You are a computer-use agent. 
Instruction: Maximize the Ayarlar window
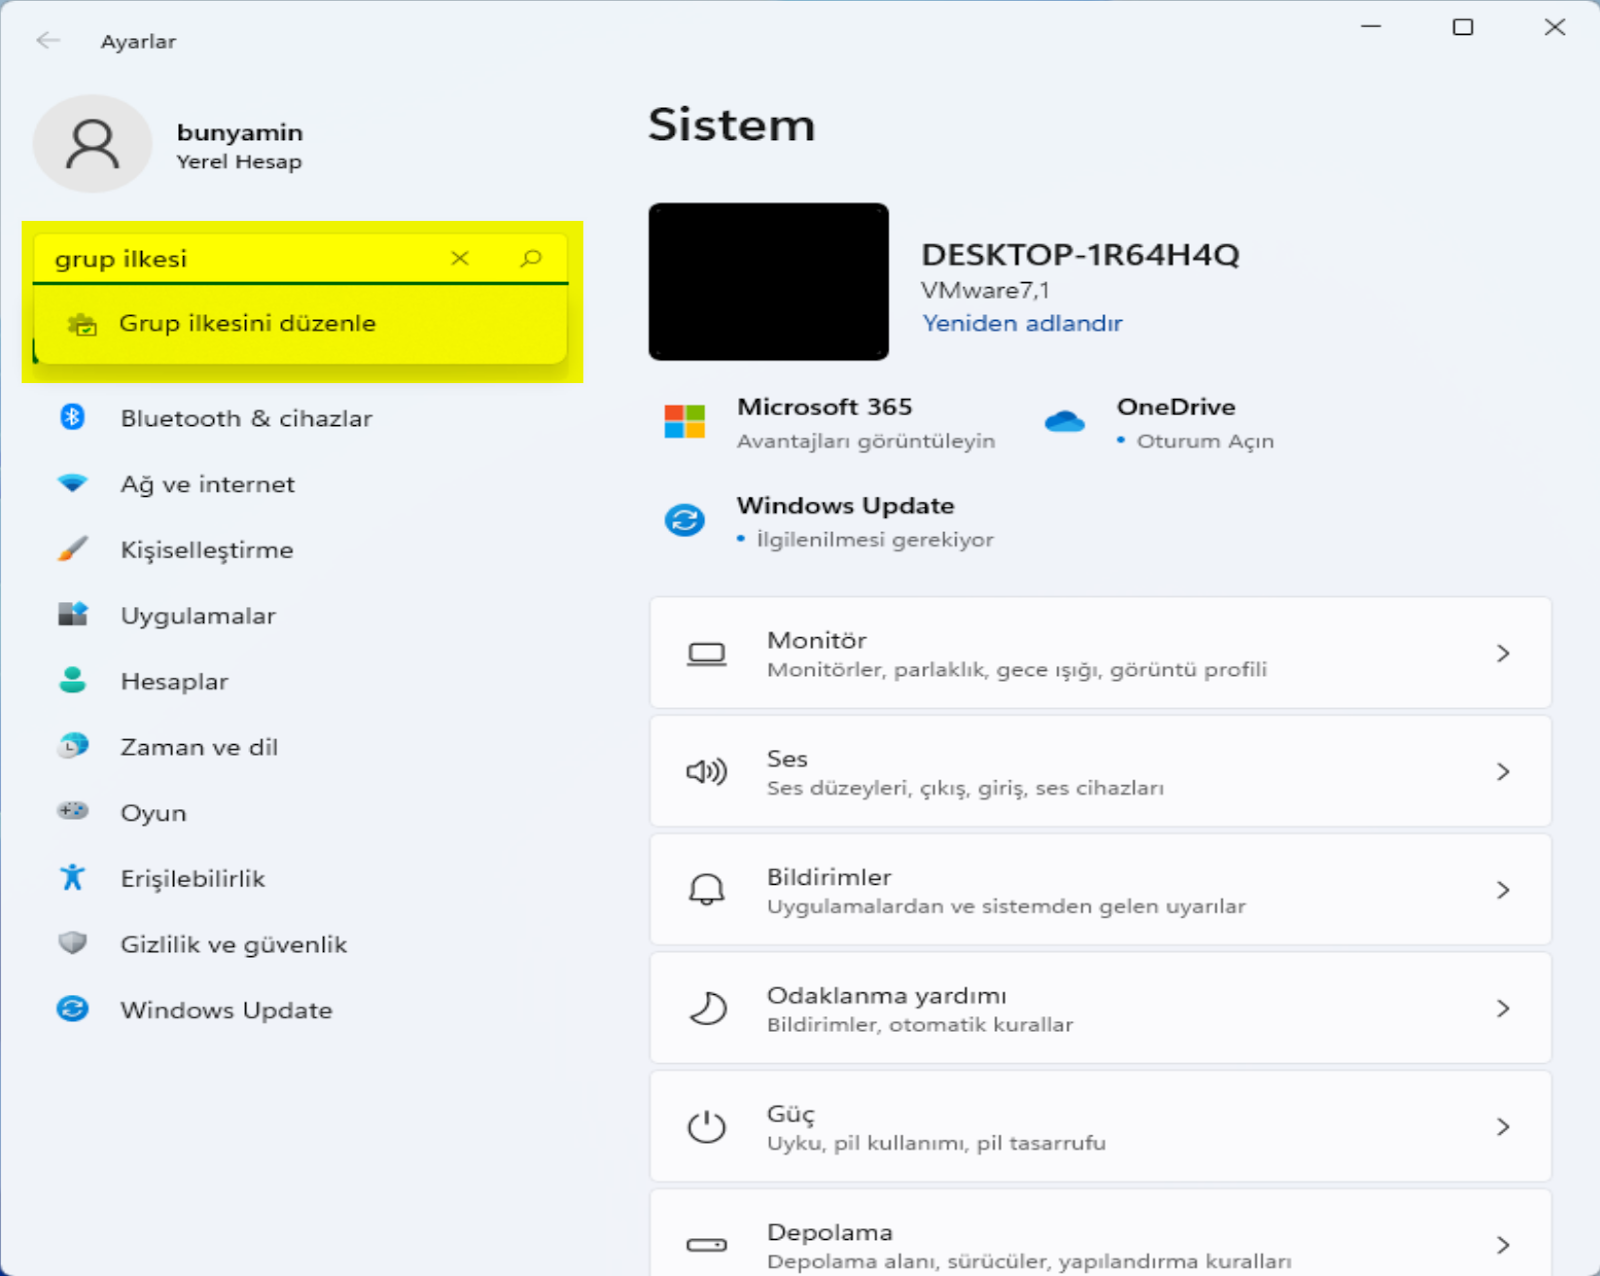(1463, 27)
